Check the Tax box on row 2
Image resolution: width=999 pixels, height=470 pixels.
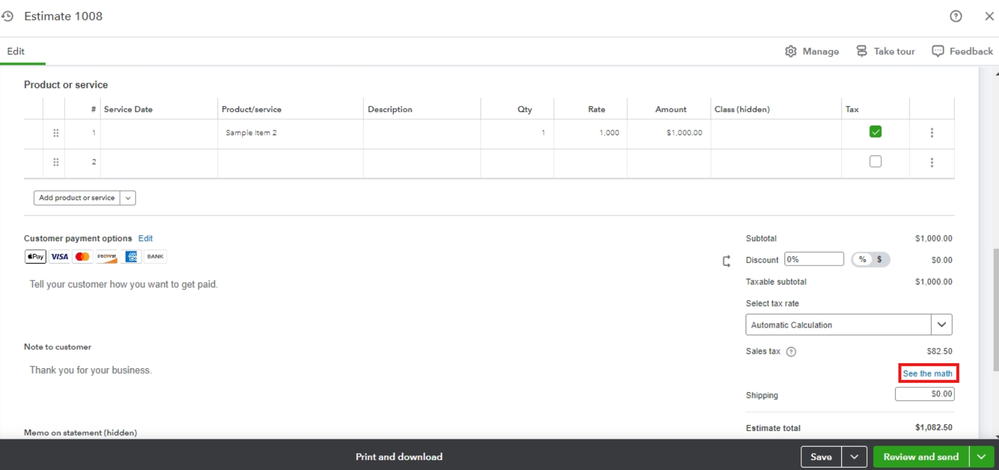[875, 162]
